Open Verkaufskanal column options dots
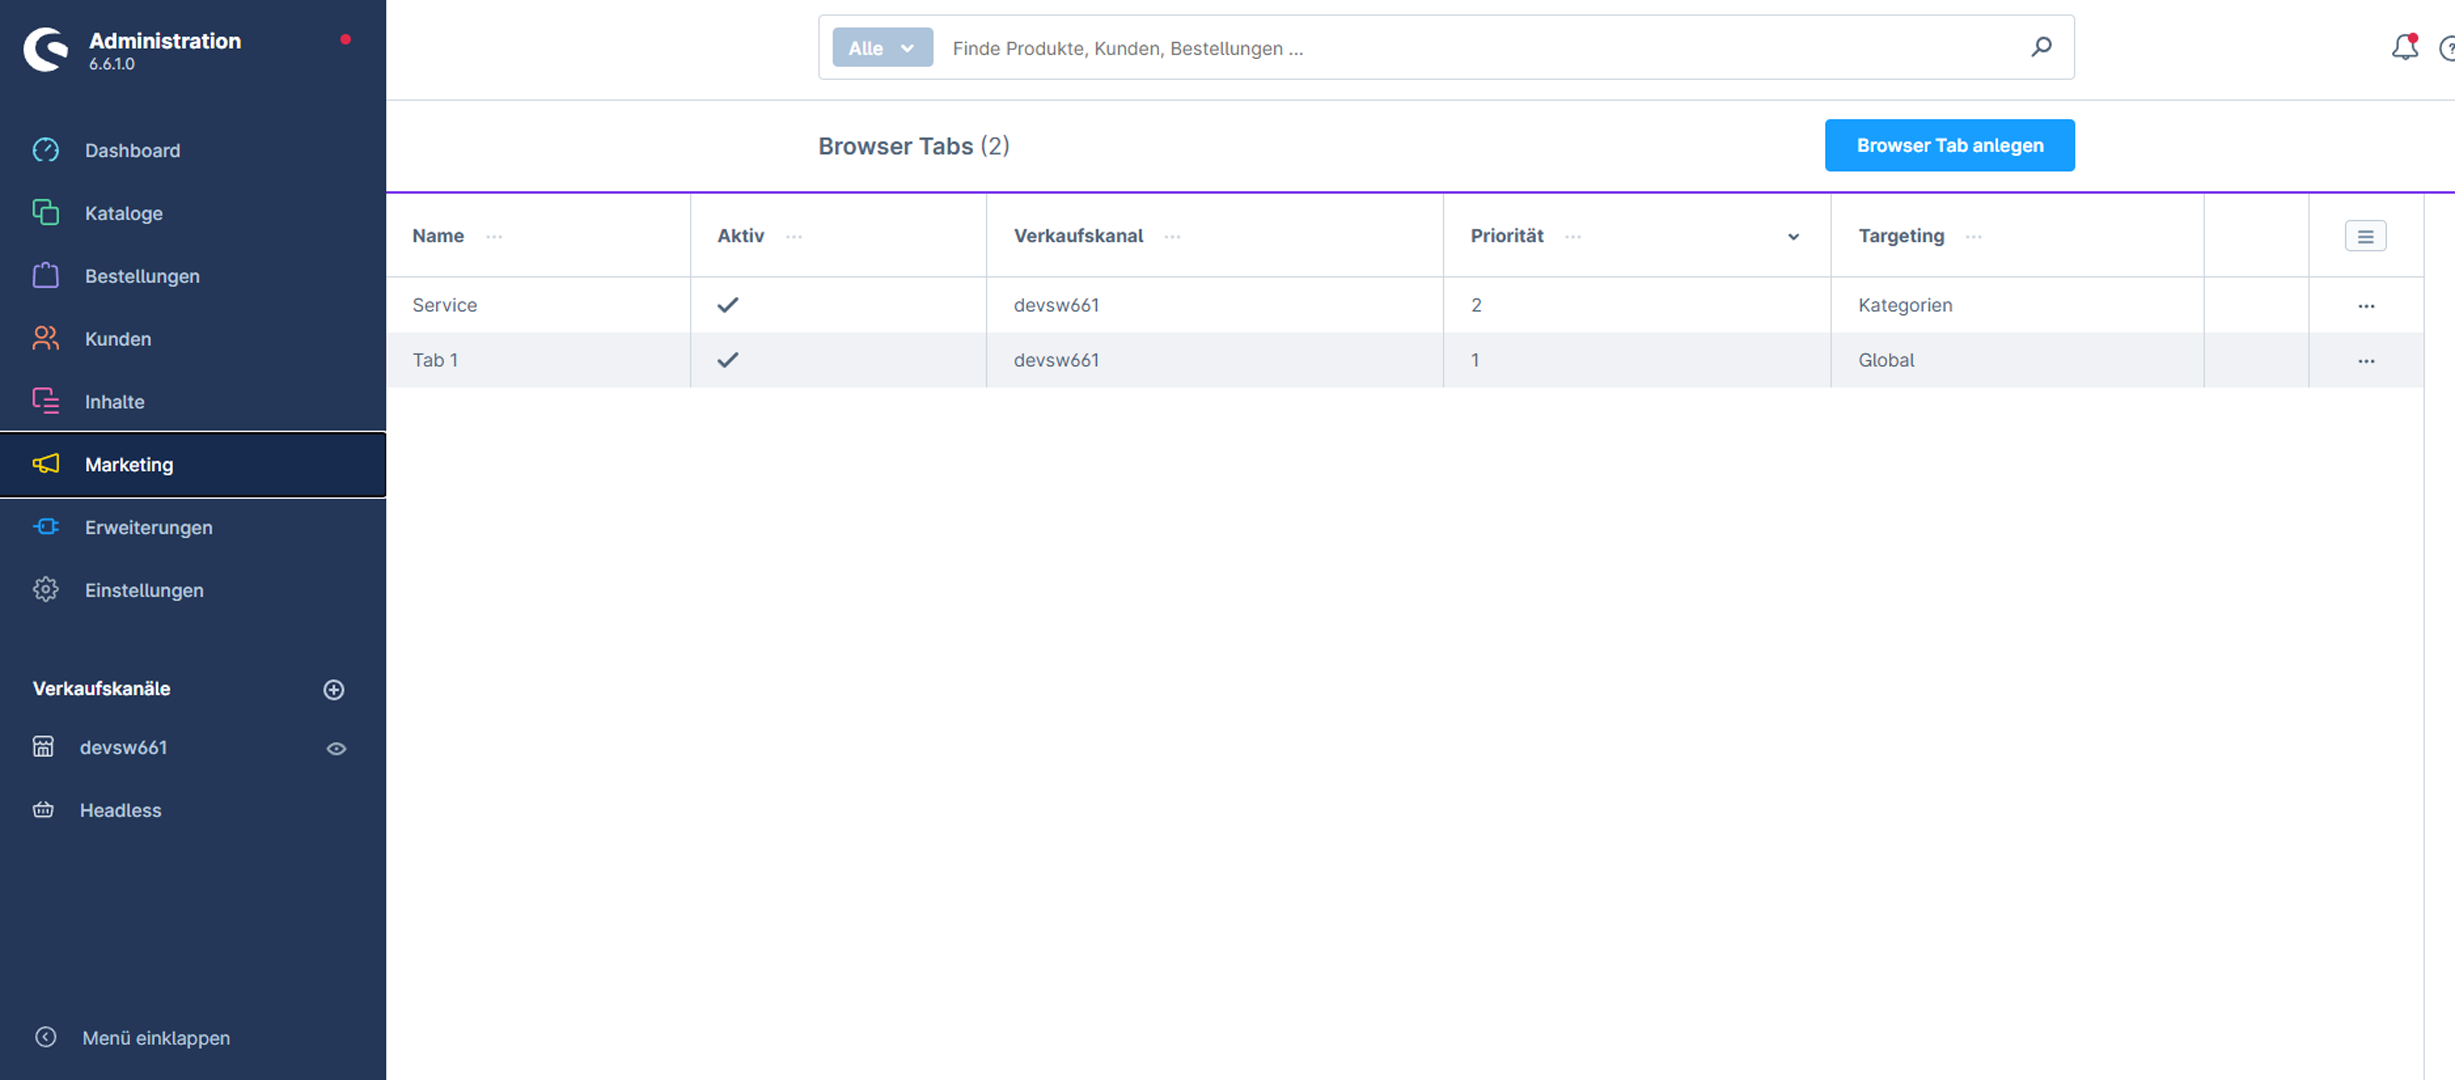This screenshot has height=1080, width=2455. 1172,237
